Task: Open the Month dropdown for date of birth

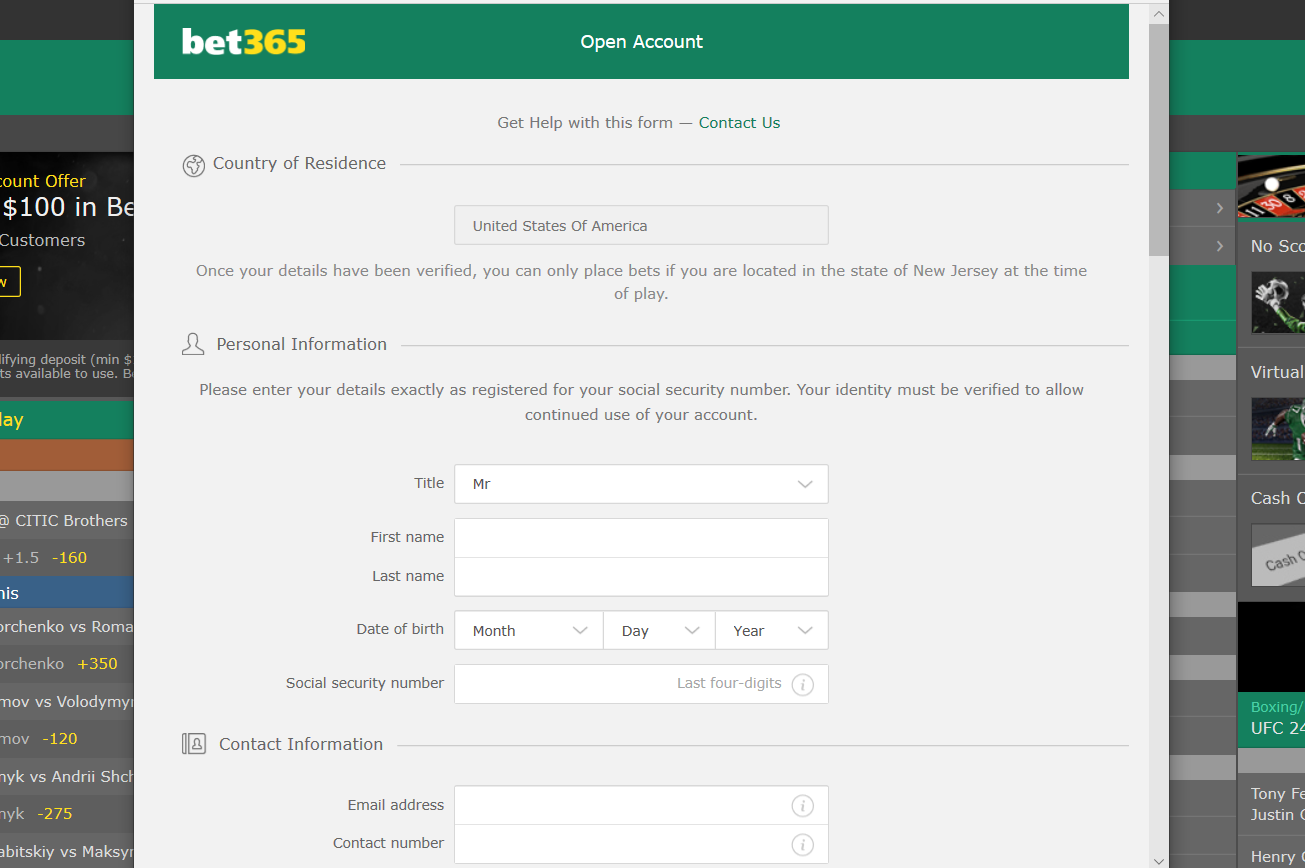Action: pos(529,631)
